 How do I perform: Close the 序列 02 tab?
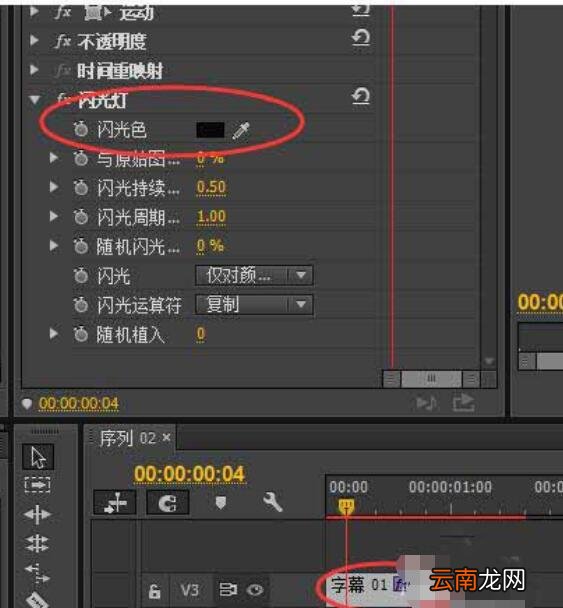[x=166, y=437]
